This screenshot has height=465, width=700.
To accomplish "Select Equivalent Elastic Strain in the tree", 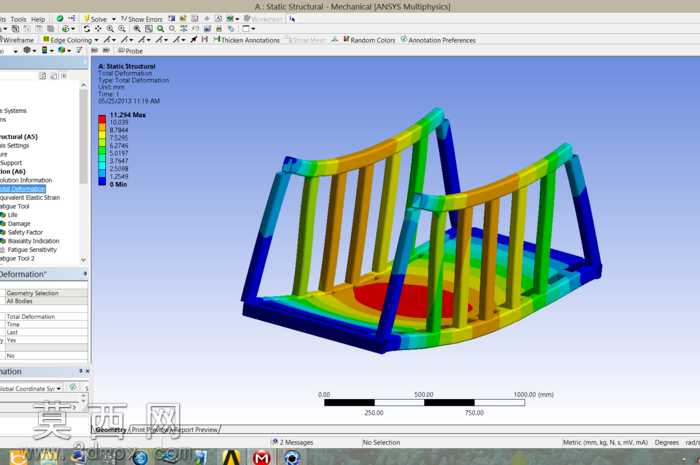I will pos(29,197).
